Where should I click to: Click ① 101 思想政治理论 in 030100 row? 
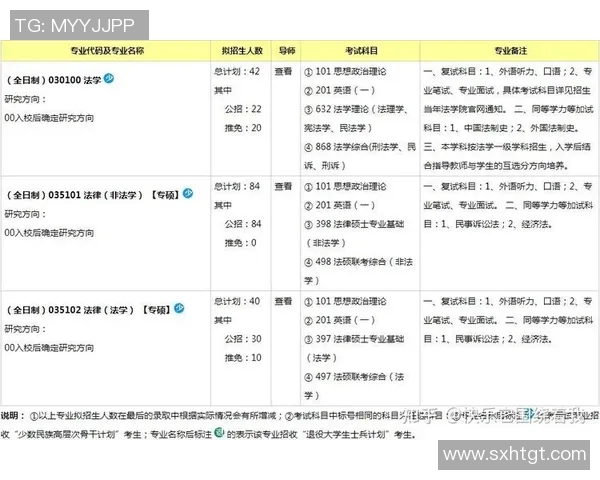[345, 72]
